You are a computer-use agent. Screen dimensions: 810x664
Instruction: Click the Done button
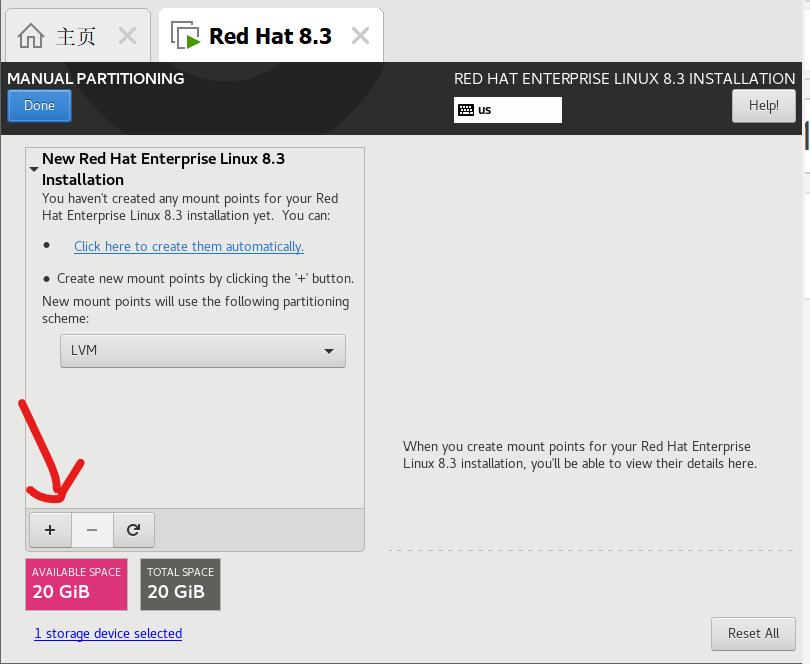pos(38,105)
